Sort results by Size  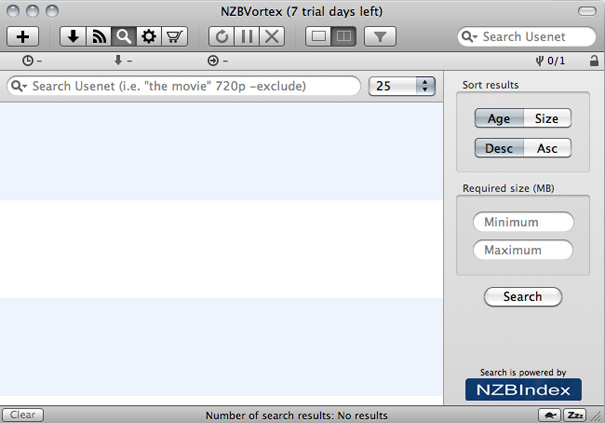[x=546, y=119]
